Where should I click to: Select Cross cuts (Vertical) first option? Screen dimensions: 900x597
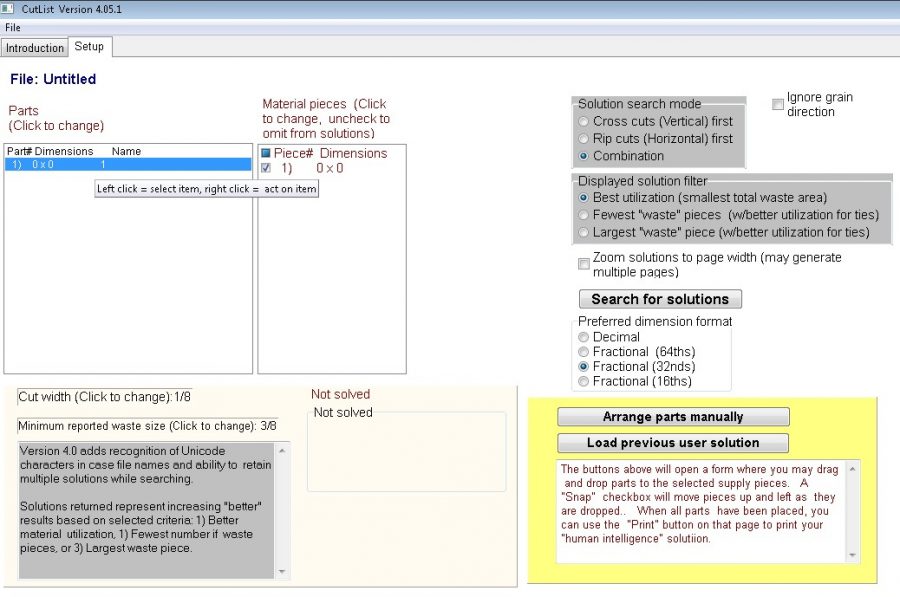tap(584, 122)
